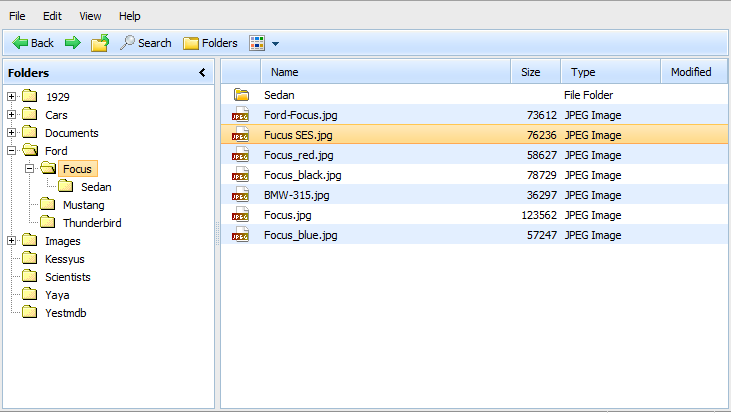Image resolution: width=731 pixels, height=413 pixels.
Task: Select the Sedan subfolder in tree
Action: point(96,187)
